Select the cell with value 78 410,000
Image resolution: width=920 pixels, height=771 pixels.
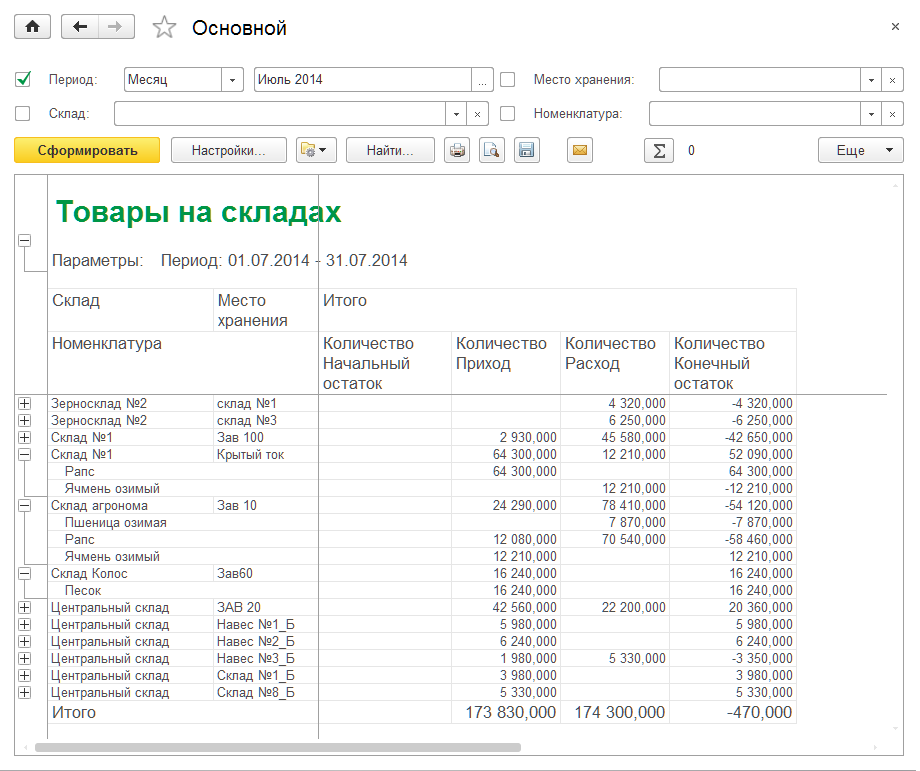click(x=615, y=506)
